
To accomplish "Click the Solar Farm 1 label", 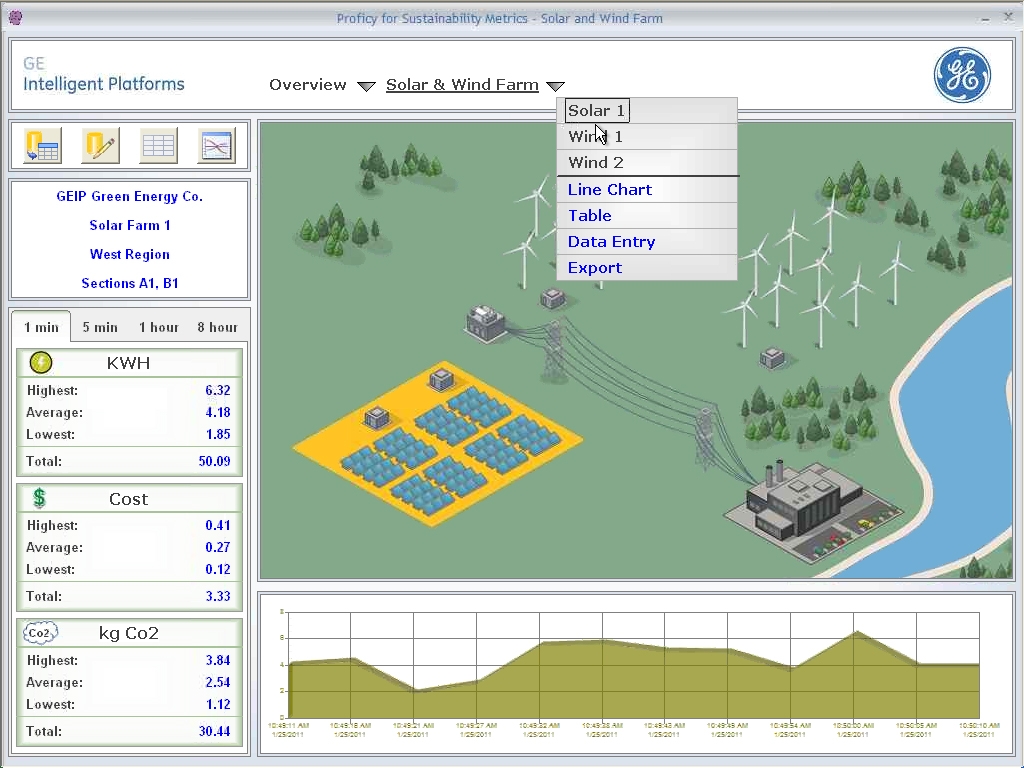I will pos(129,225).
